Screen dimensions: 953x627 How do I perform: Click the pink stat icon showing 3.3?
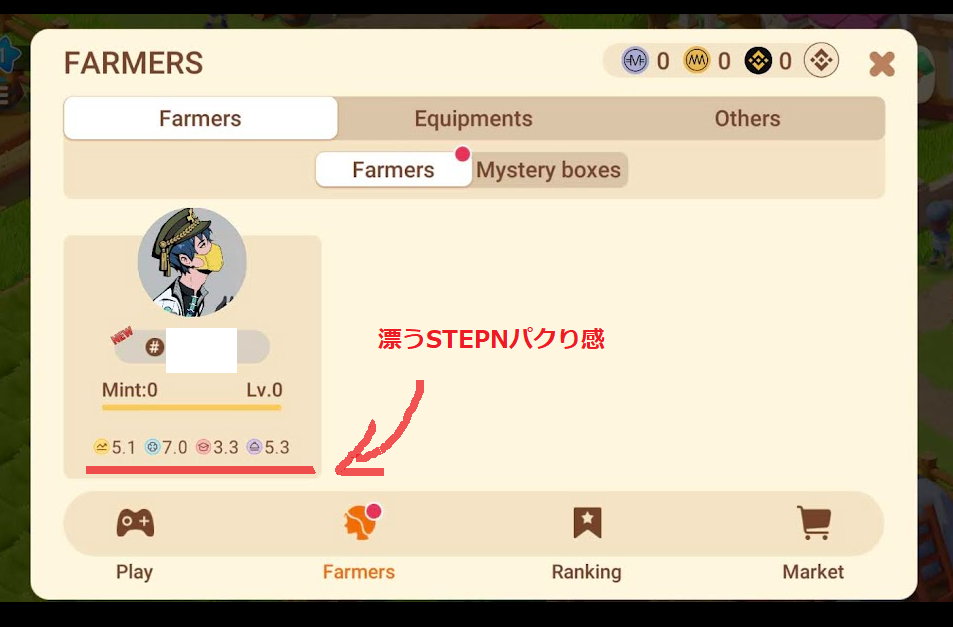point(203,447)
